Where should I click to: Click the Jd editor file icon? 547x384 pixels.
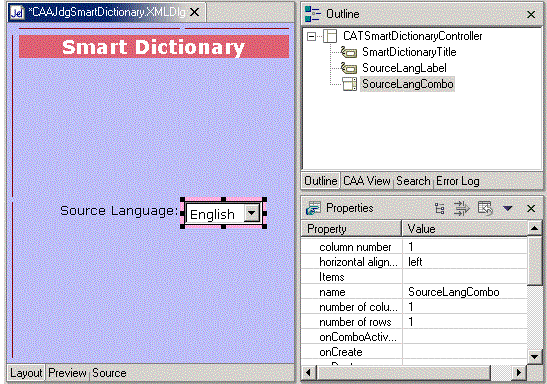click(x=17, y=13)
